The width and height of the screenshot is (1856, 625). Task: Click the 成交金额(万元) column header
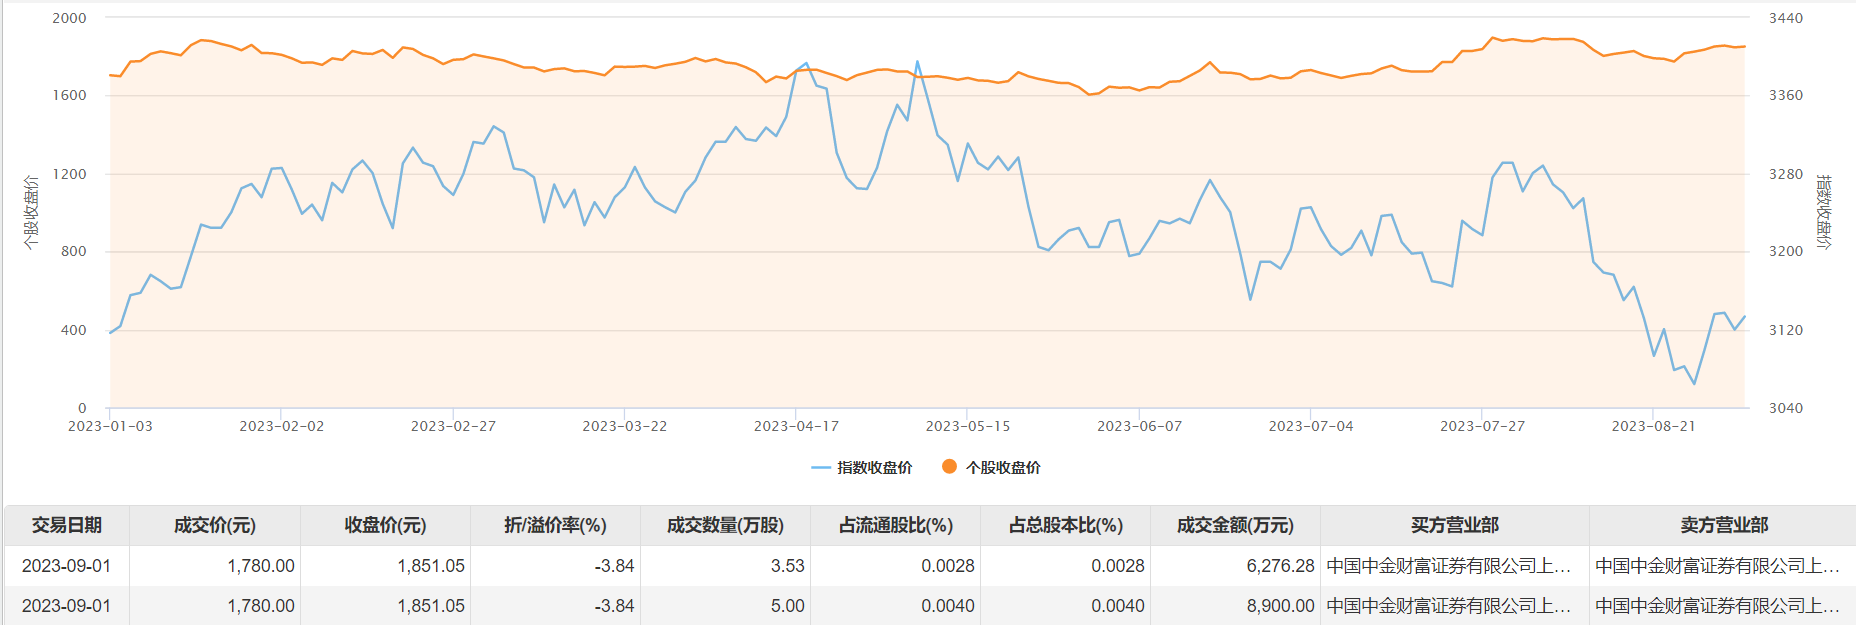[x=1236, y=525]
